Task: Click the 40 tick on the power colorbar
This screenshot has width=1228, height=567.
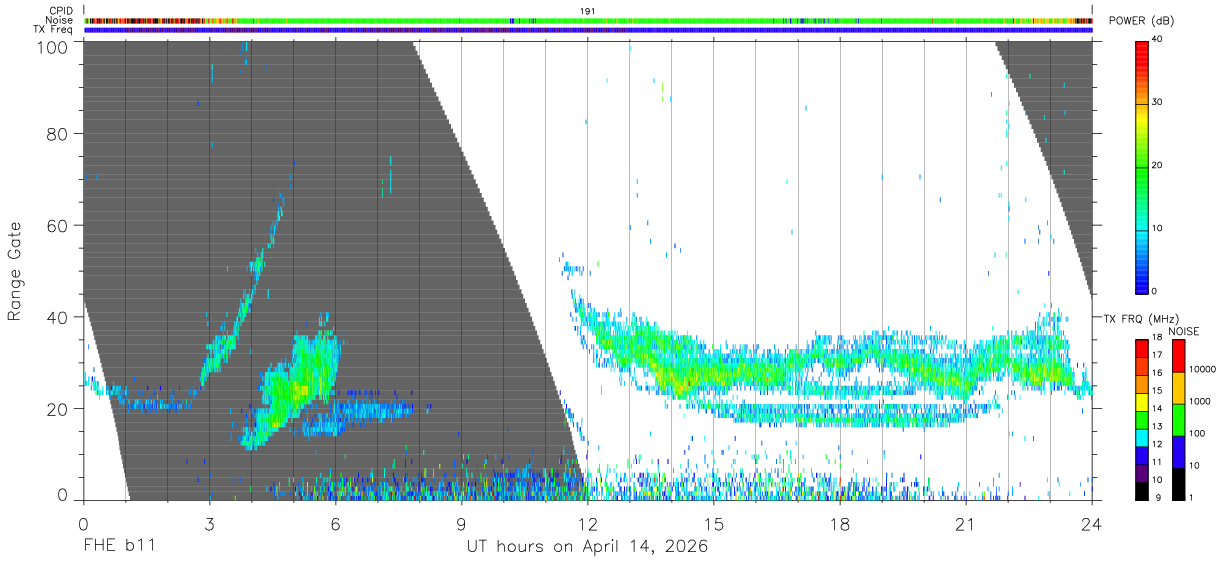Action: tap(1158, 40)
